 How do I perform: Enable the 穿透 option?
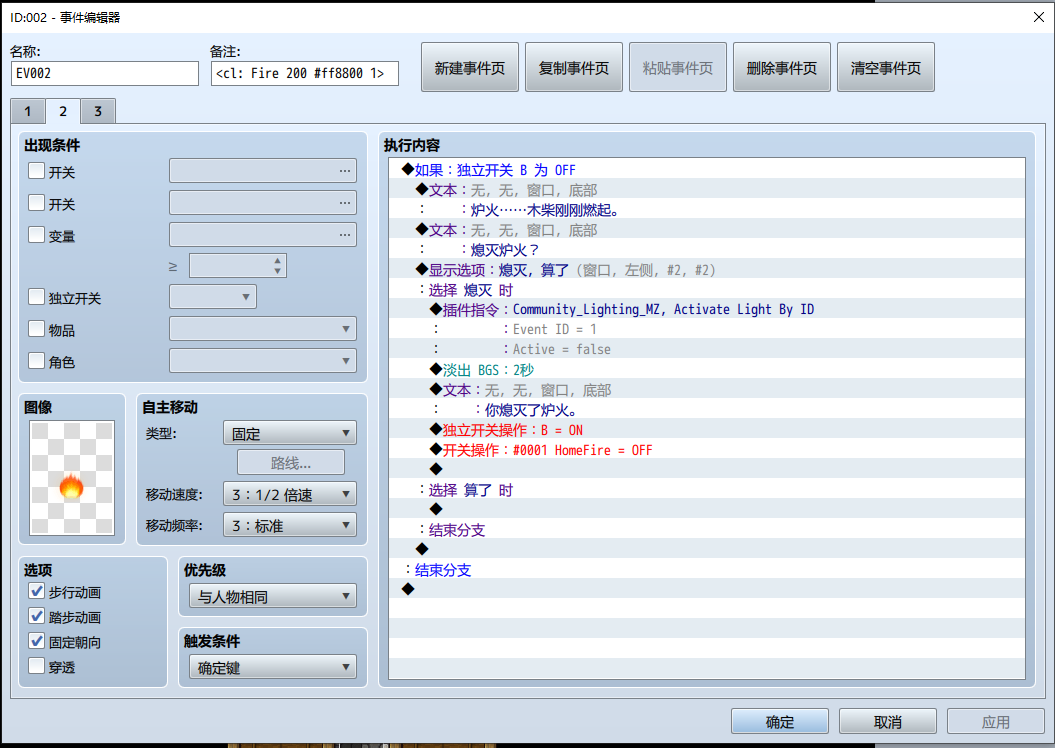click(36, 666)
